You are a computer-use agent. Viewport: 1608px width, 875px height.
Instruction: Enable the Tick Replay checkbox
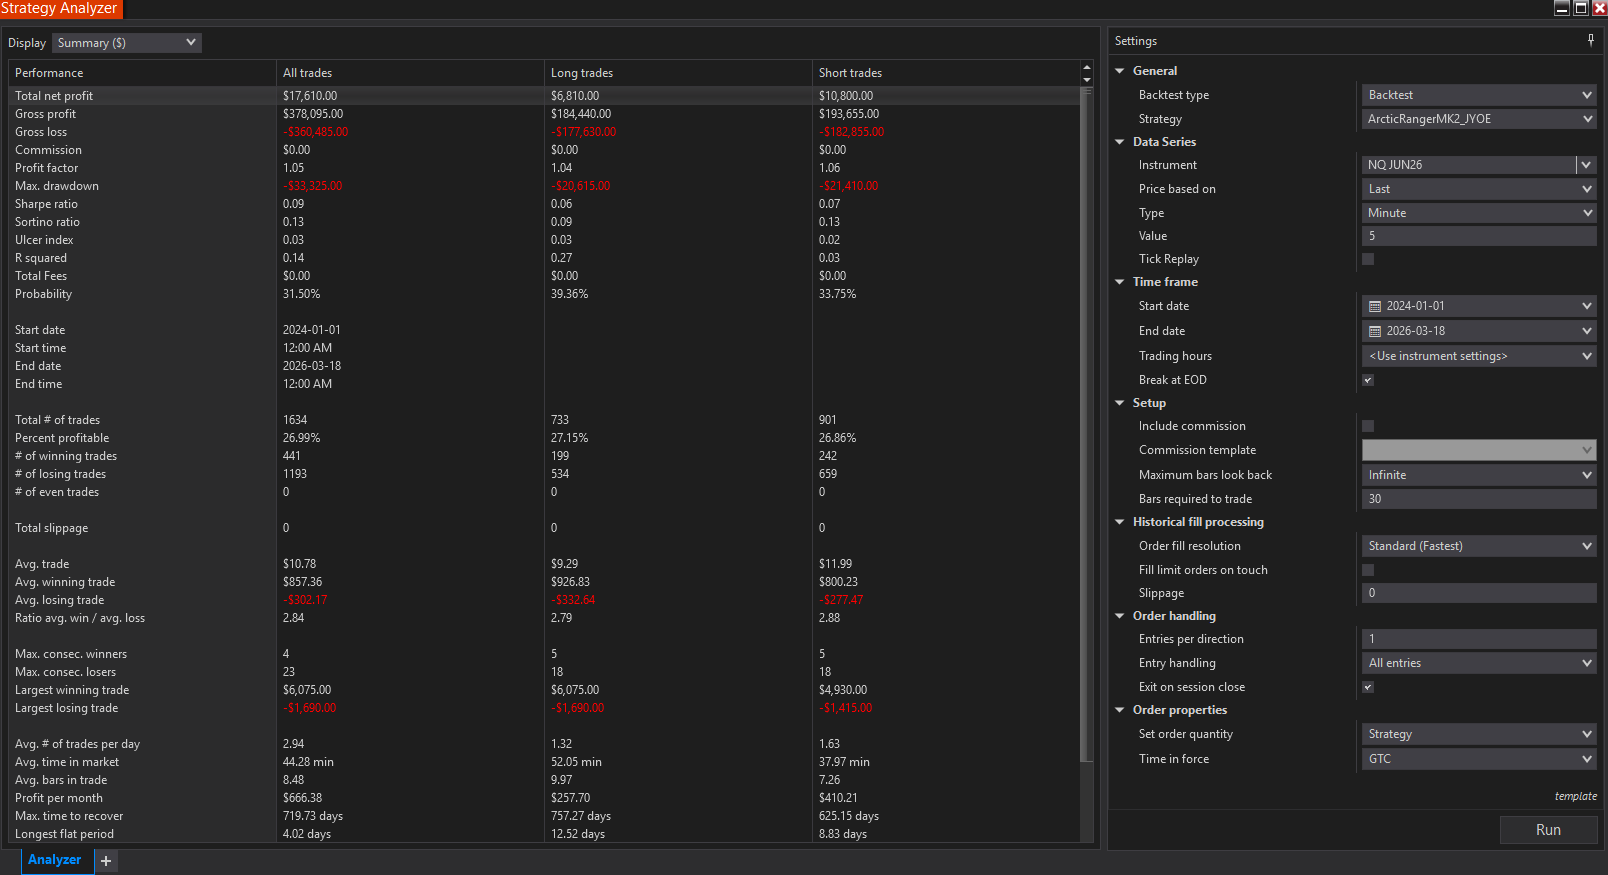click(x=1368, y=259)
